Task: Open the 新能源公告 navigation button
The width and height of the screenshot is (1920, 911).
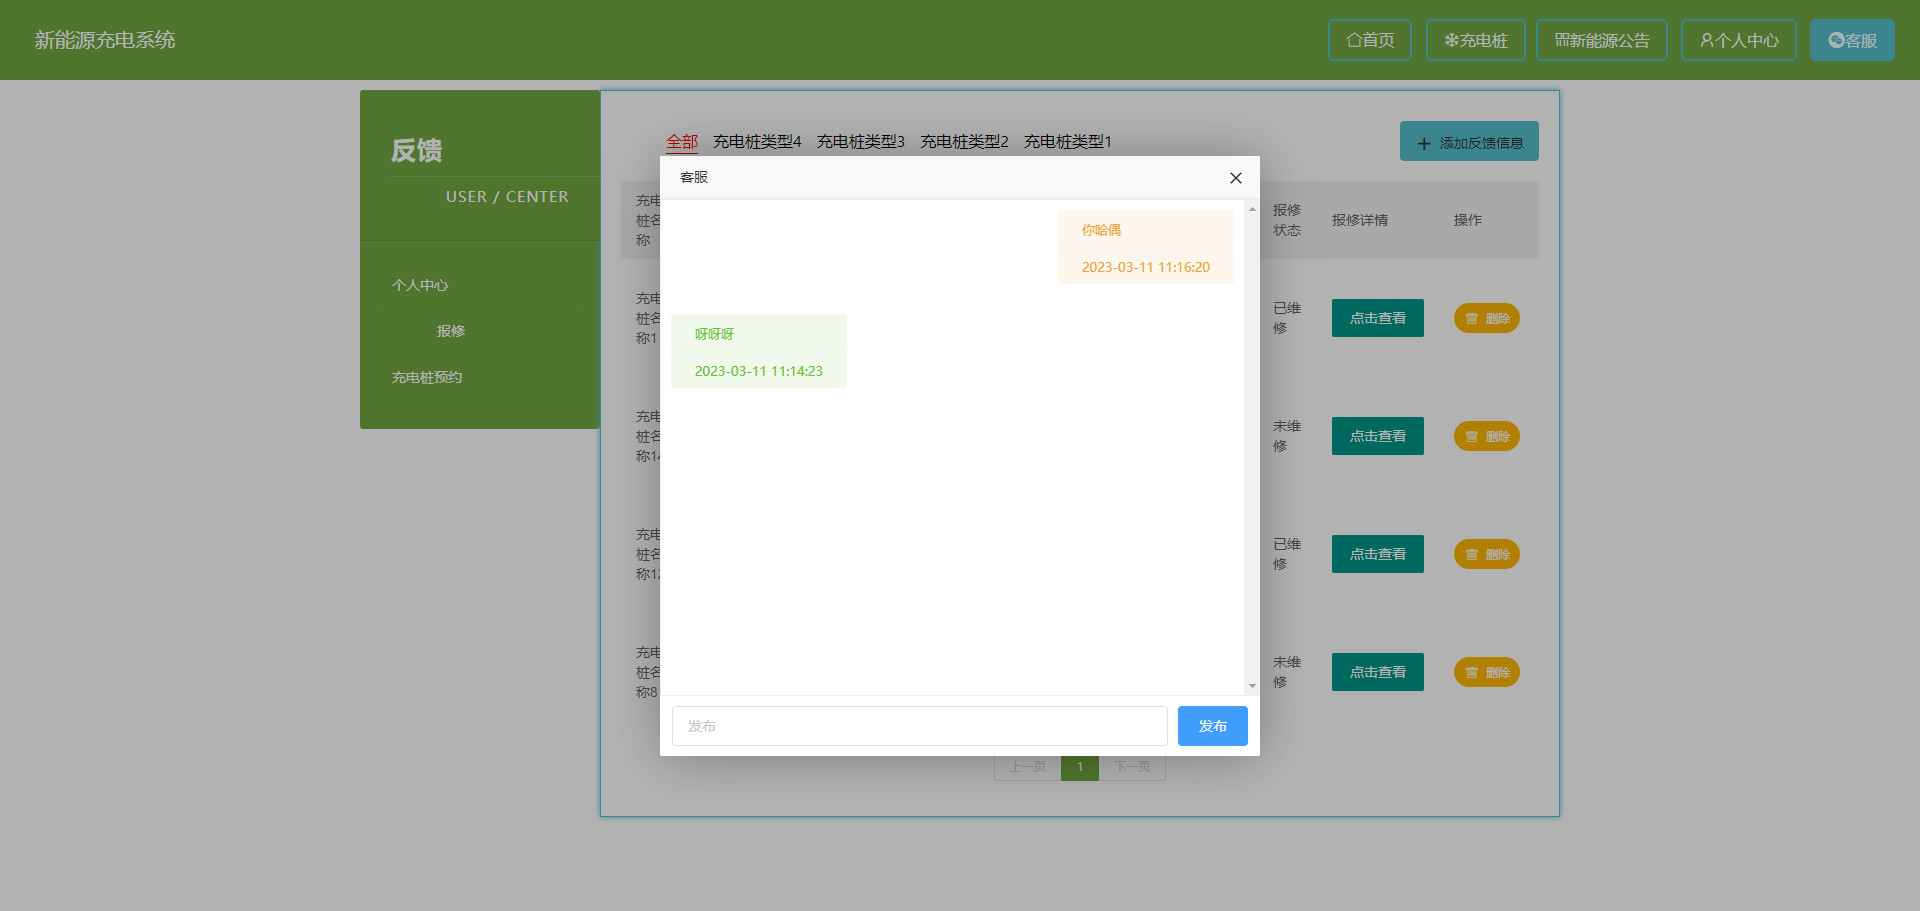Action: point(1601,40)
